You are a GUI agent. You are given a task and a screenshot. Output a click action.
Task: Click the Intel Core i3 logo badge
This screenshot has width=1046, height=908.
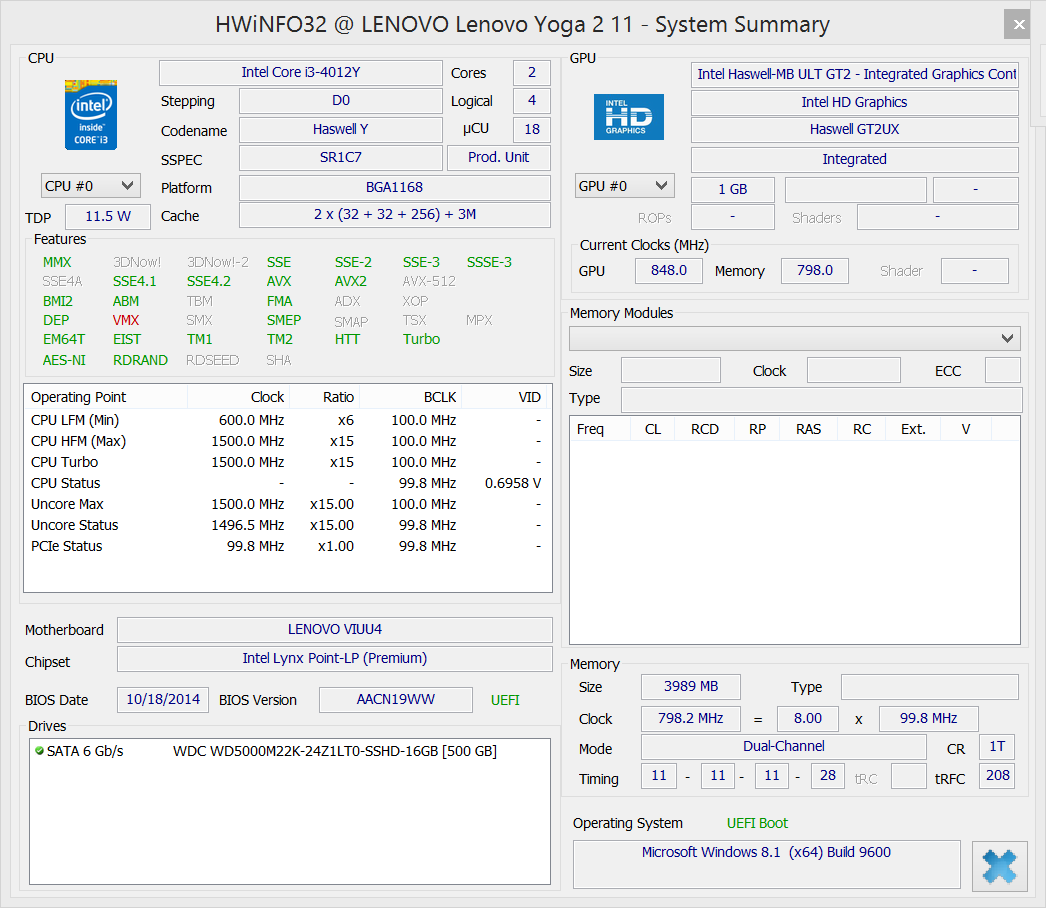click(x=91, y=115)
